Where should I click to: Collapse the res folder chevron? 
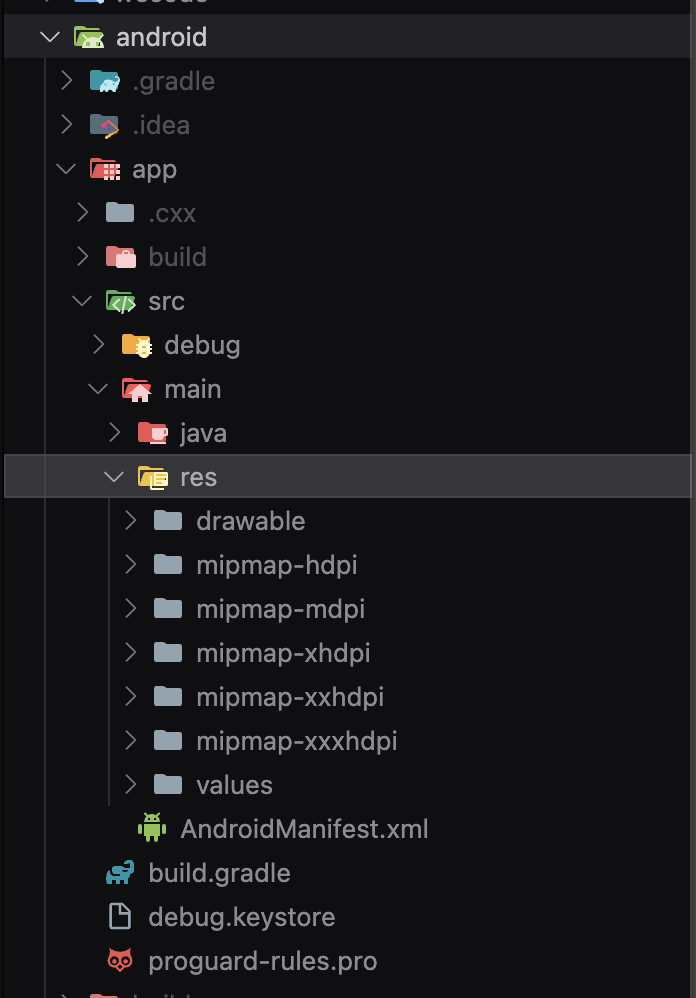click(x=114, y=477)
